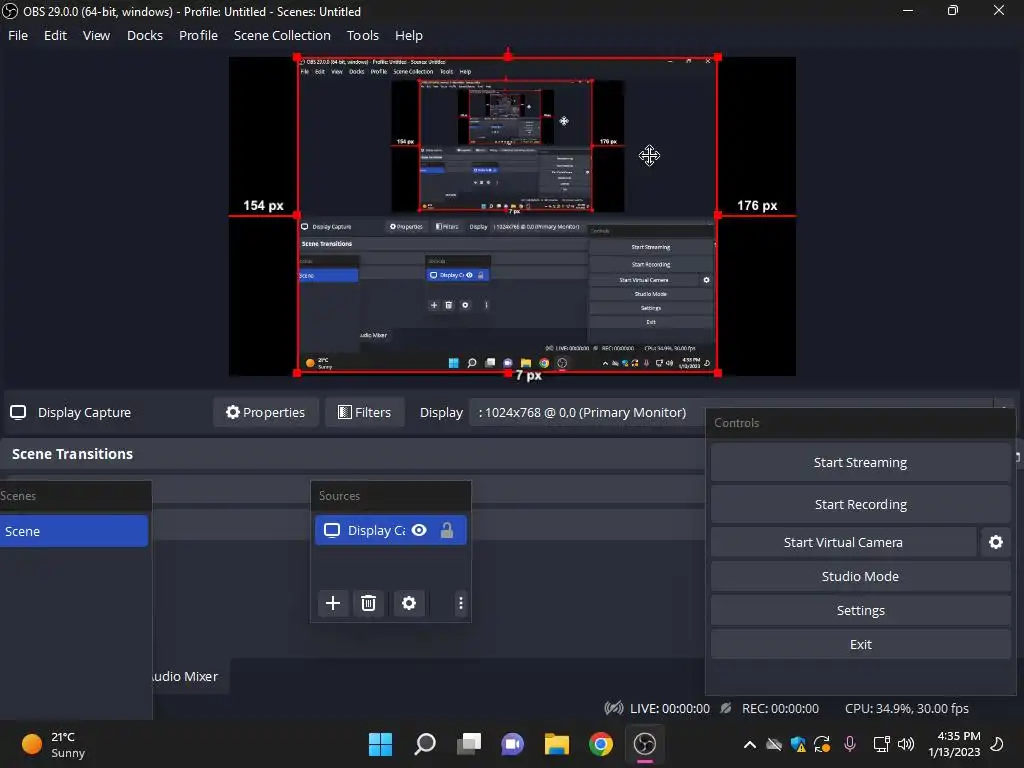Open the Scene Collection menu
1024x768 pixels.
[282, 35]
